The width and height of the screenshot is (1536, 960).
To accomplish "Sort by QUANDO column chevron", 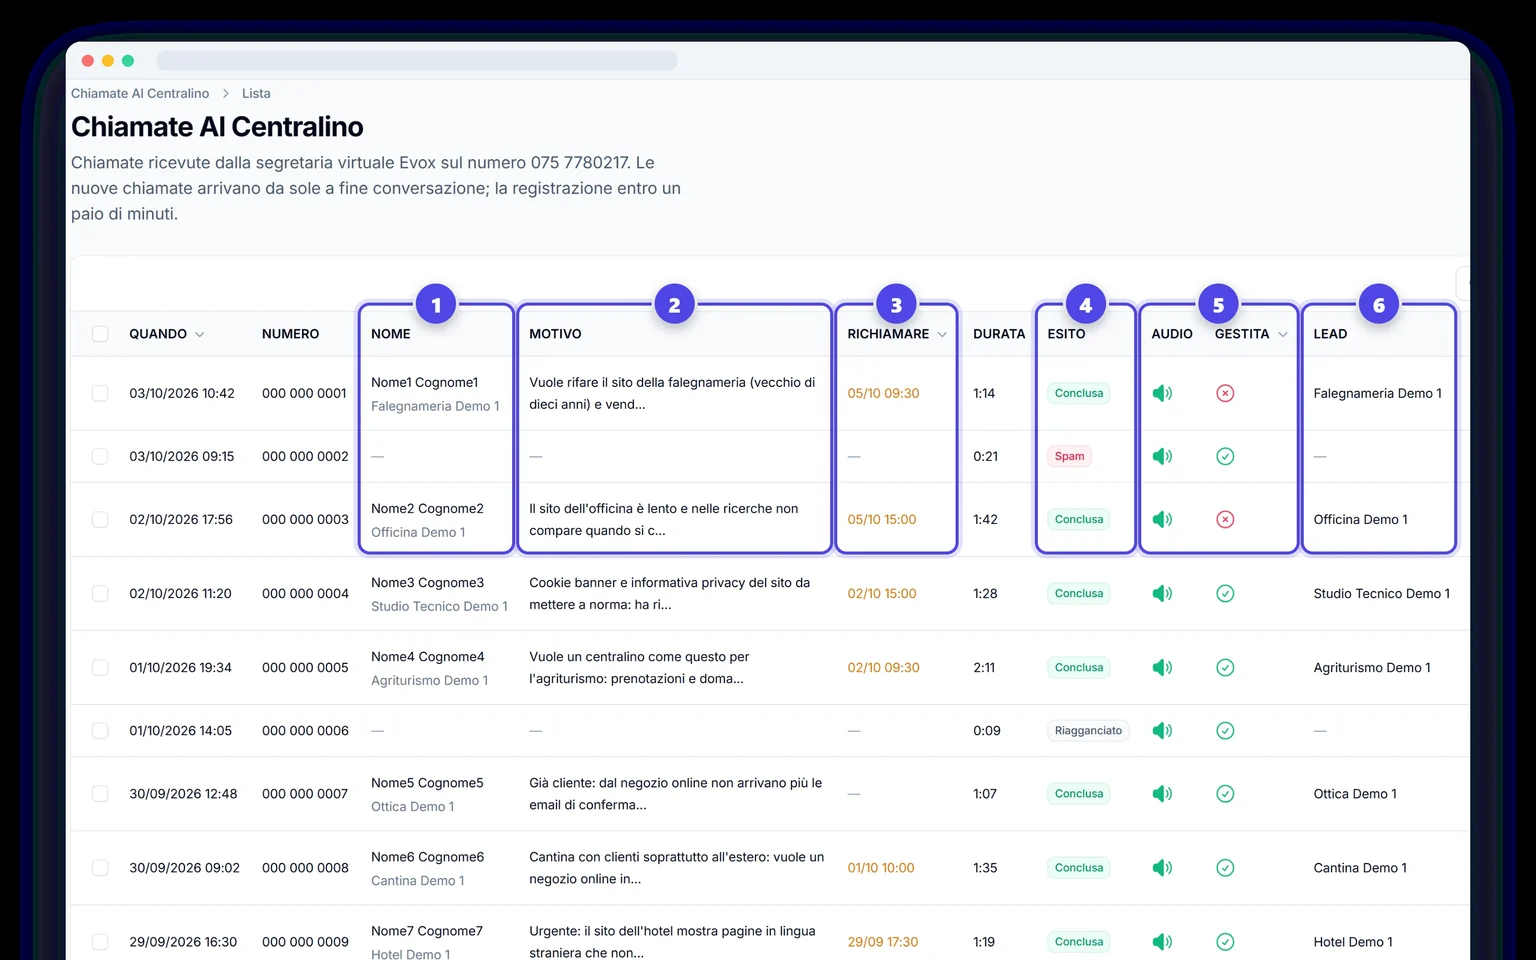I will click(x=199, y=334).
